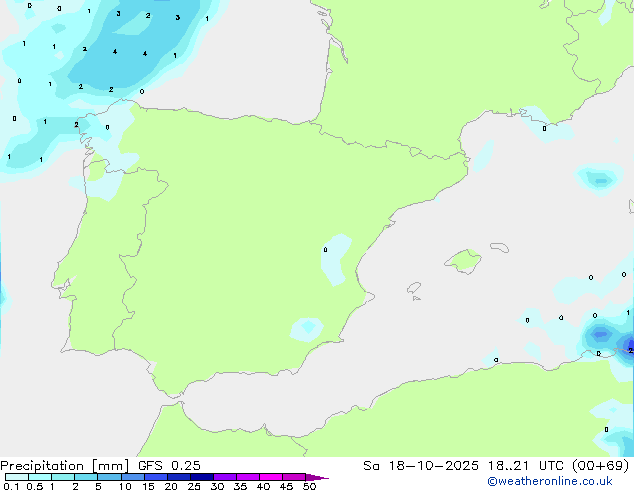Click the arrow tip above 50 on legend
Image resolution: width=634 pixels, height=490 pixels.
[317, 477]
